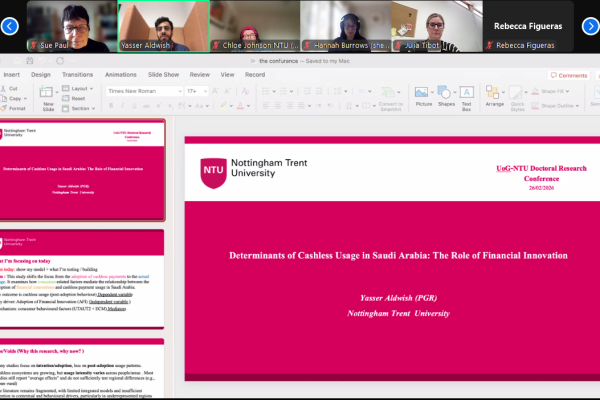Screen dimensions: 600x400
Task: Open the Shapes gallery
Action: [x=446, y=96]
